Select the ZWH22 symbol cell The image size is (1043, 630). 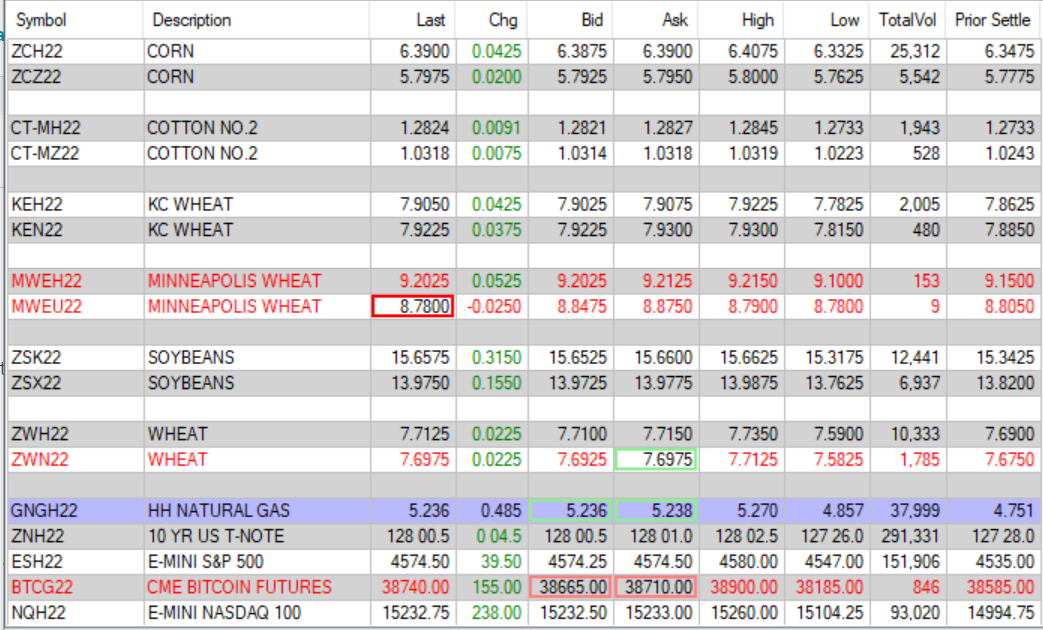(x=76, y=434)
